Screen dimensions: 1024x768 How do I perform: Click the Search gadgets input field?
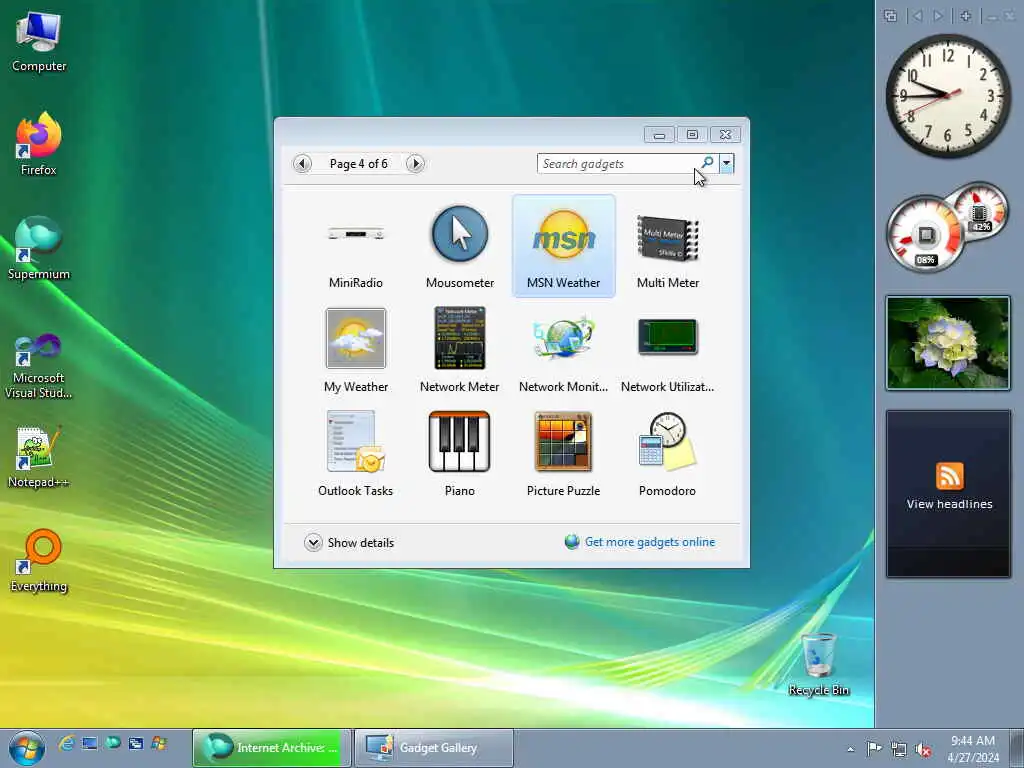click(617, 164)
